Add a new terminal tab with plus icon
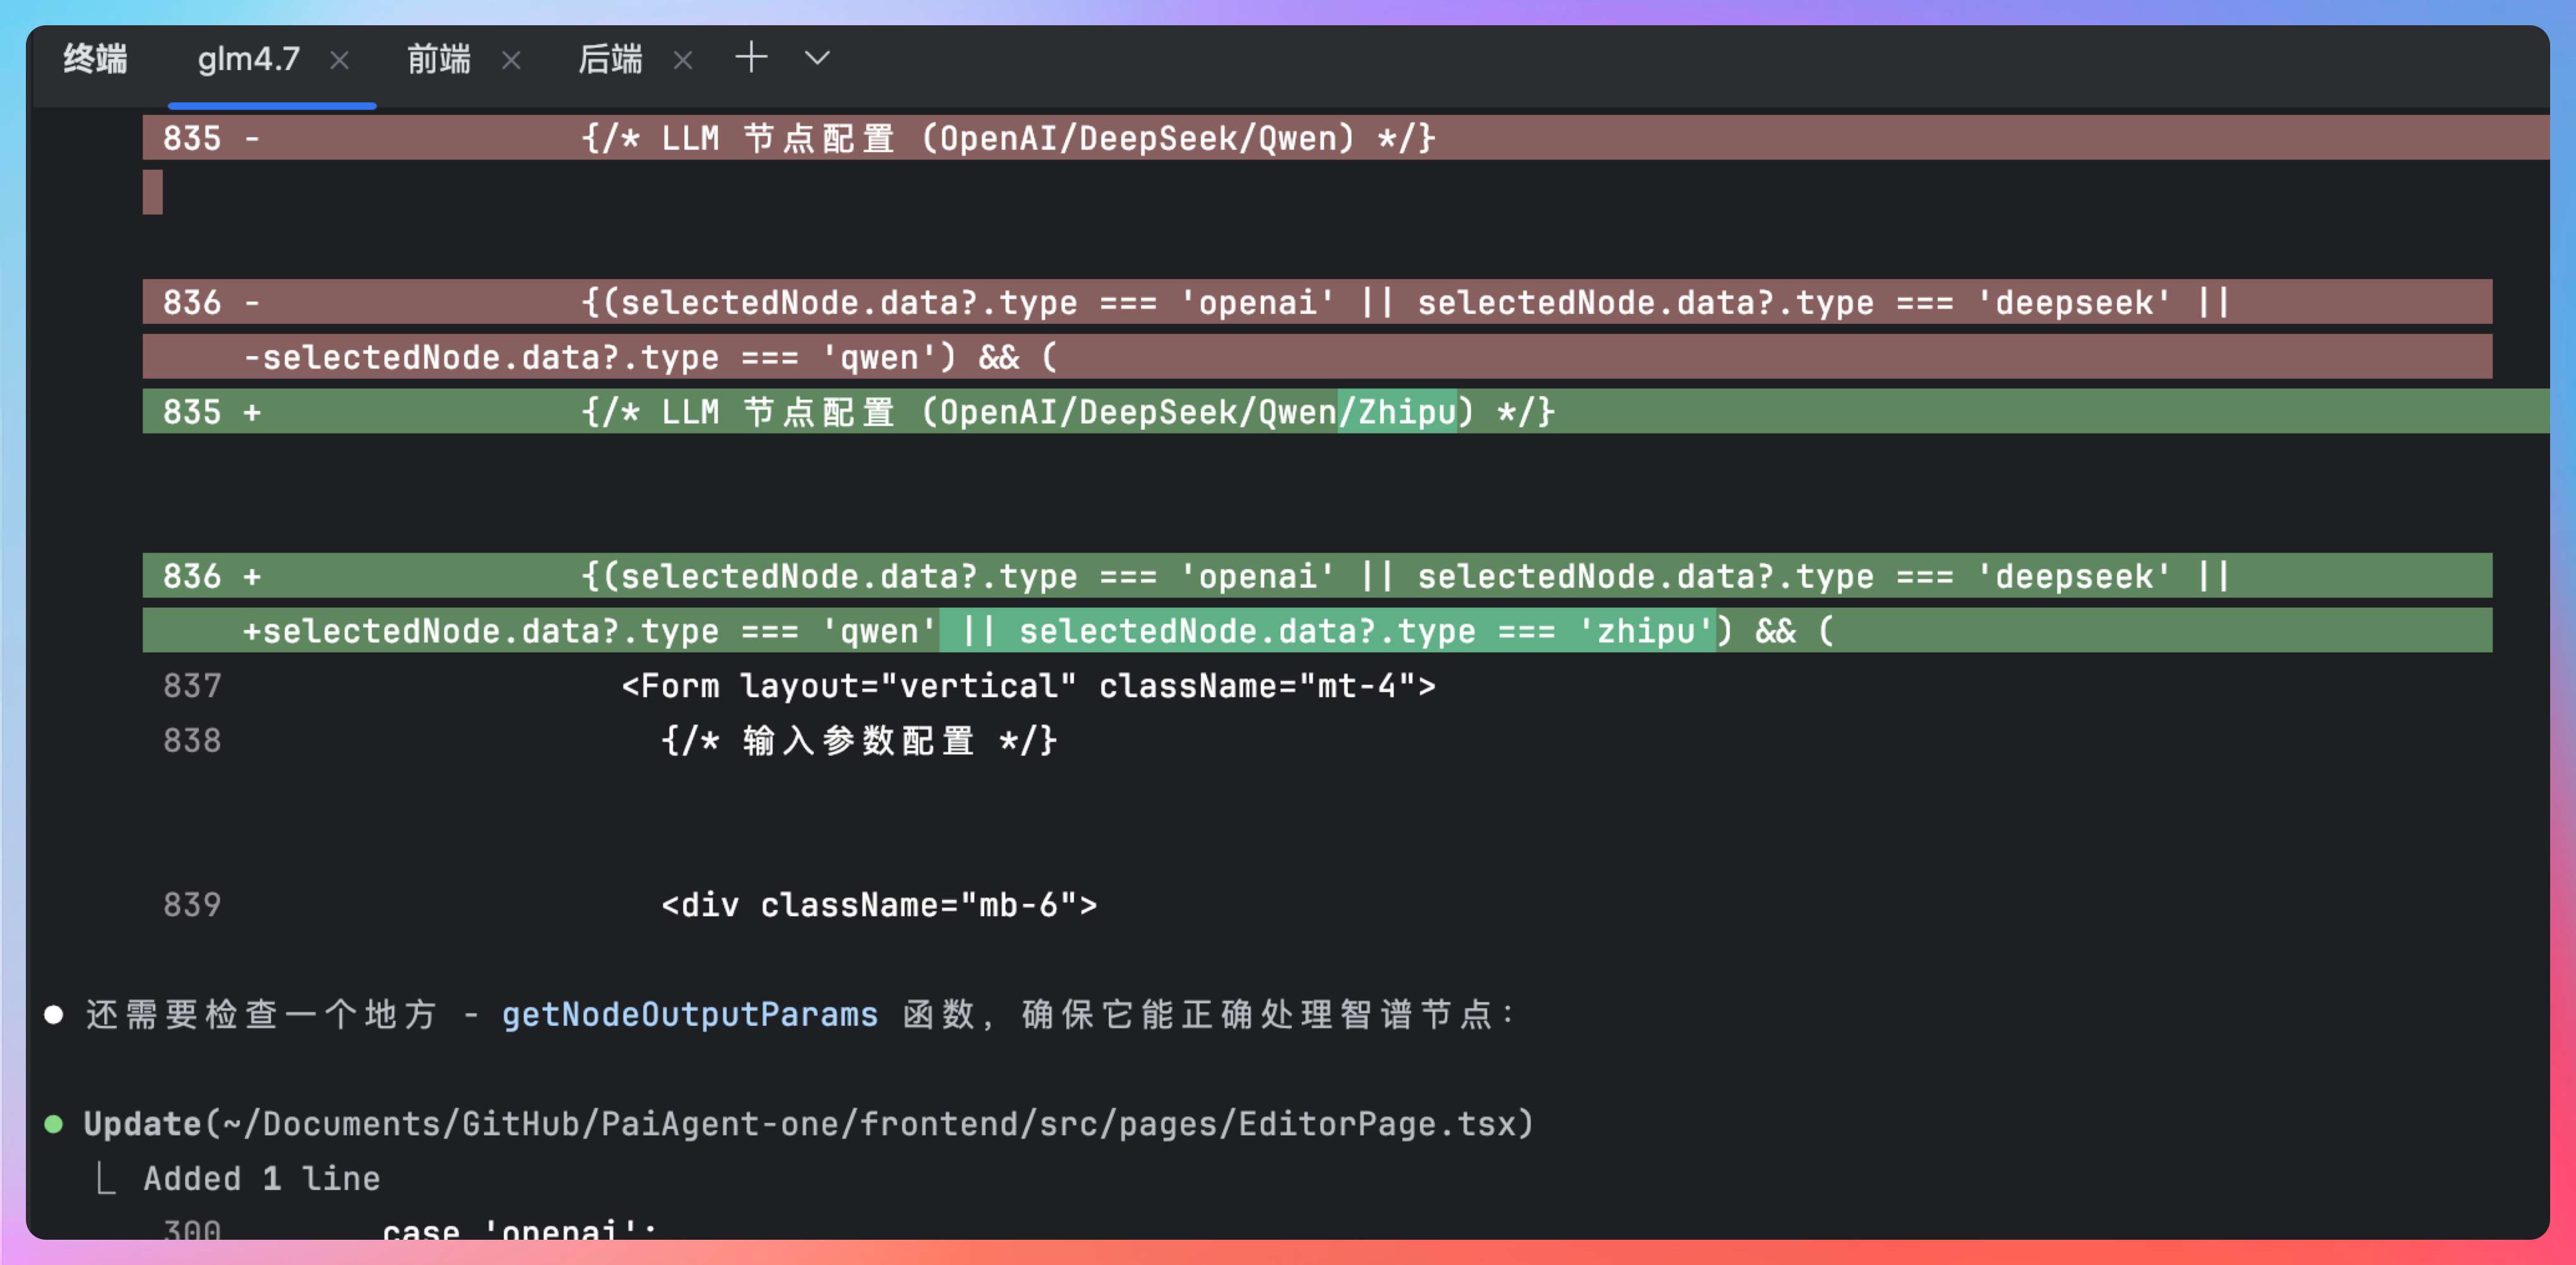The width and height of the screenshot is (2576, 1265). [x=751, y=58]
